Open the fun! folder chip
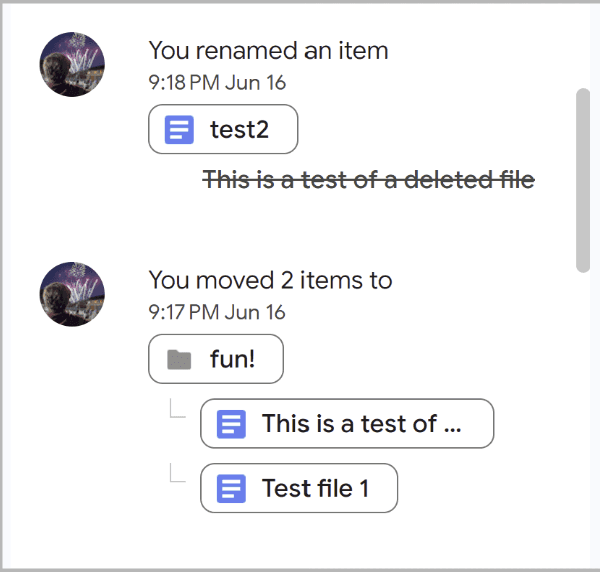 [216, 359]
